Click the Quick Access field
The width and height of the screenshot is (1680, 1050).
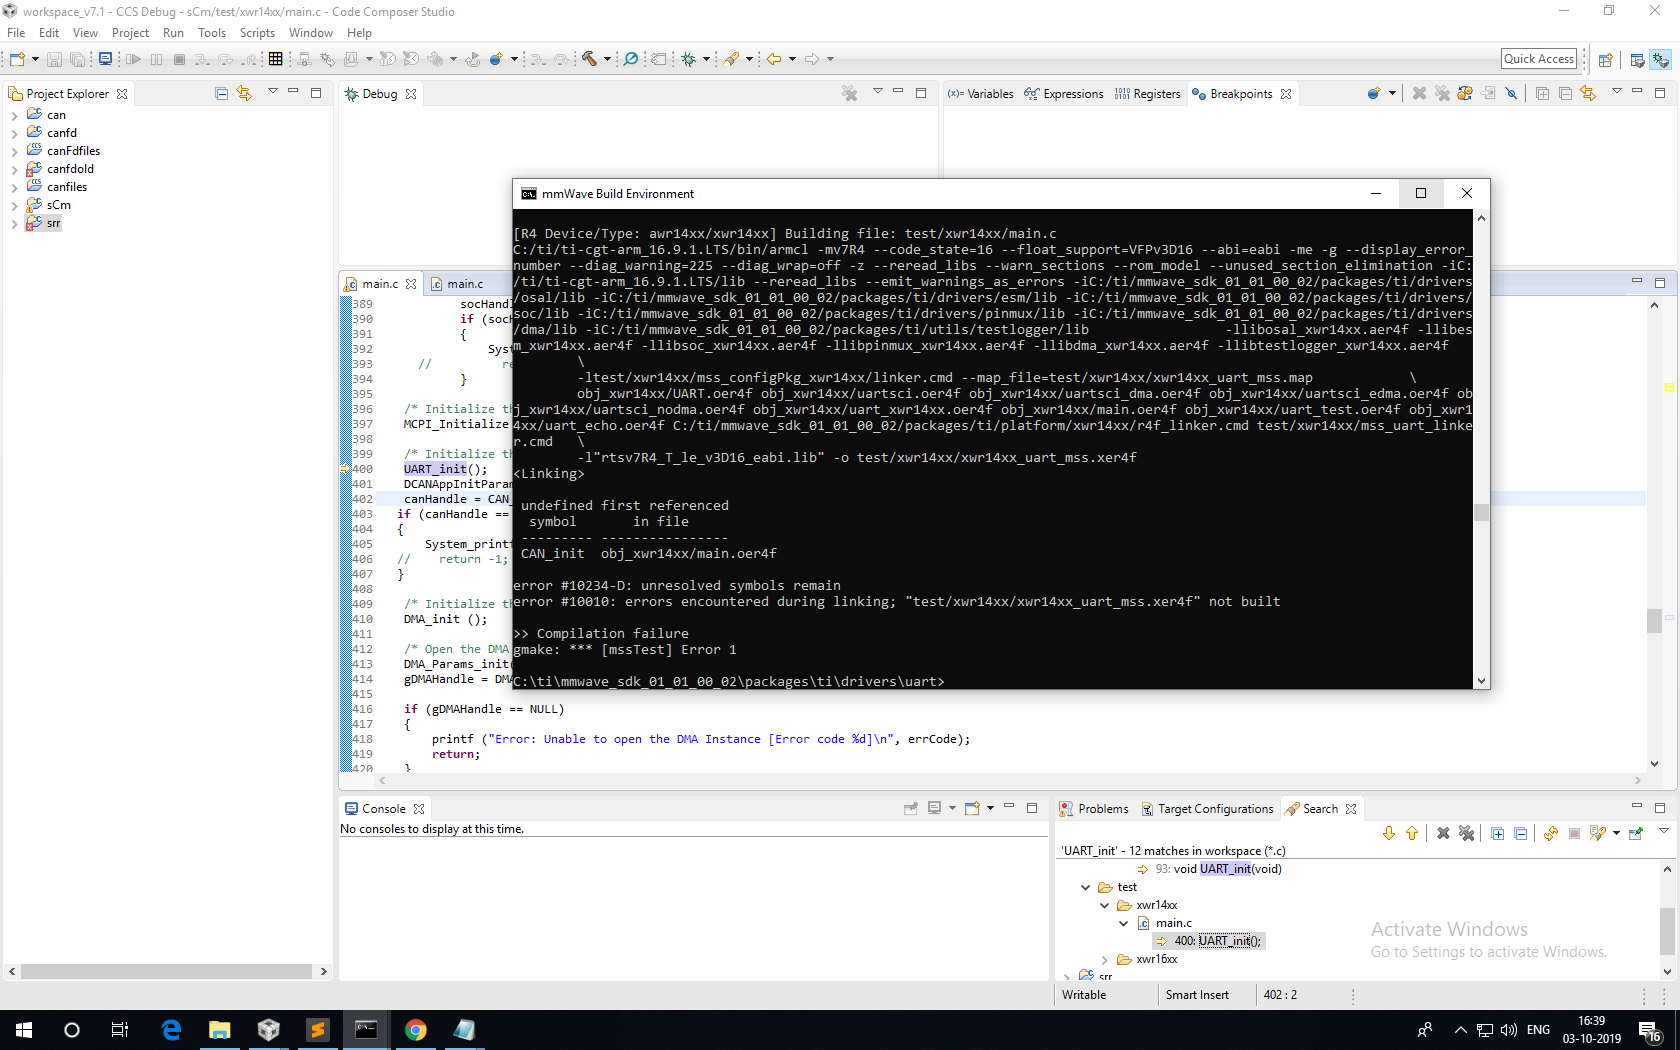1539,59
